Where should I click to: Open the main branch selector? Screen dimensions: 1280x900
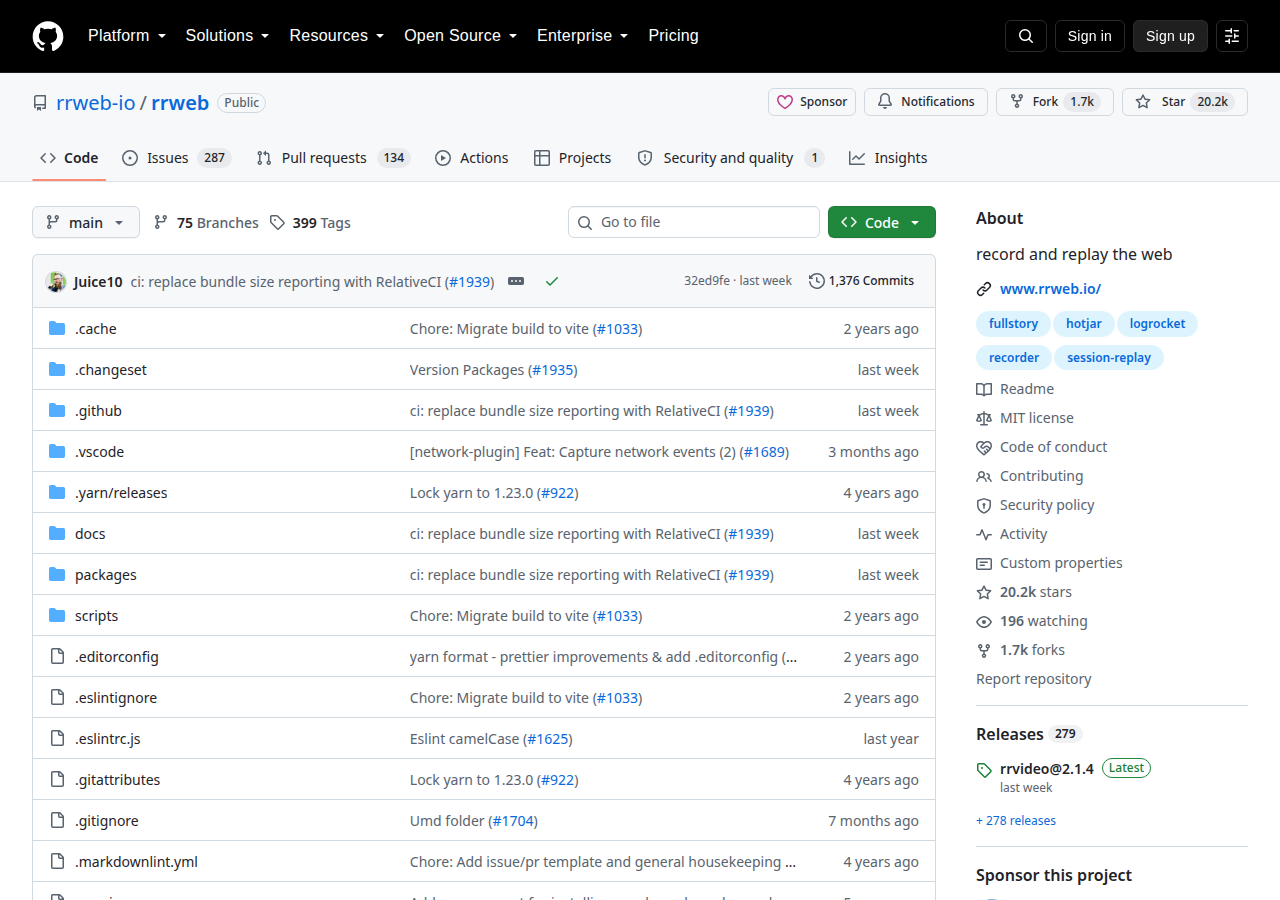[86, 223]
